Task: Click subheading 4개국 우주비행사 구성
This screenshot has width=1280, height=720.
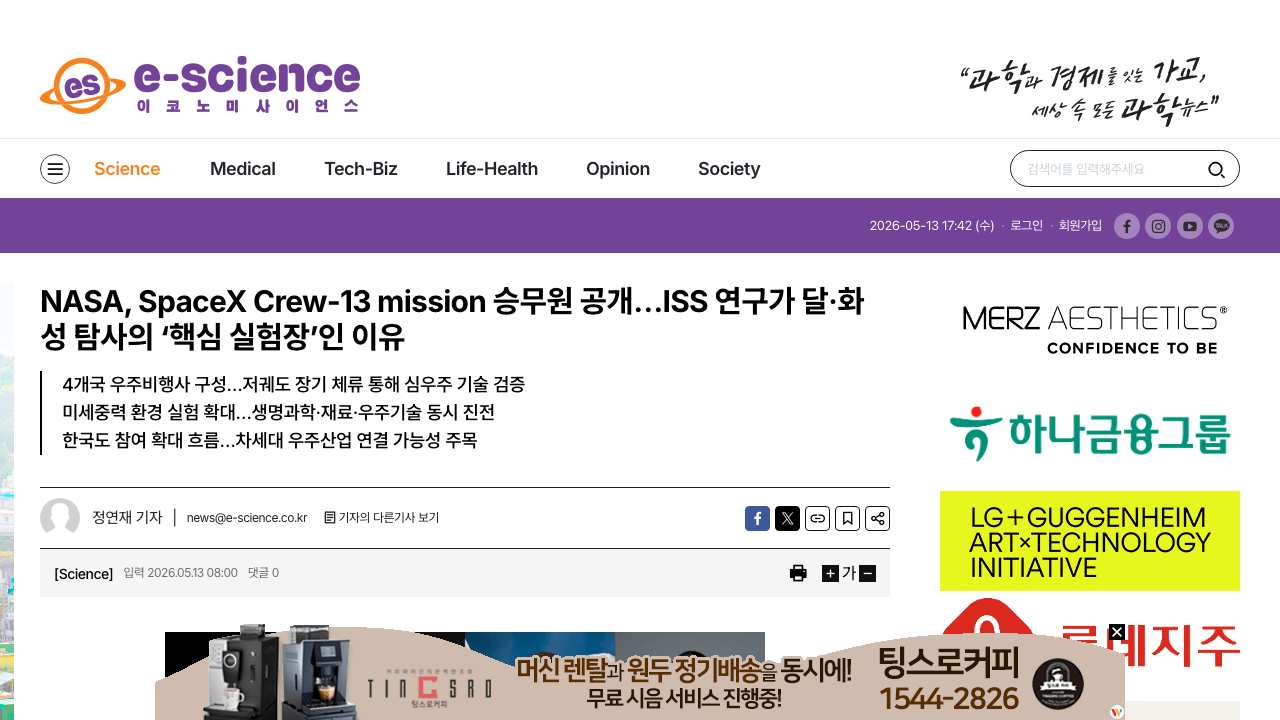Action: [293, 385]
